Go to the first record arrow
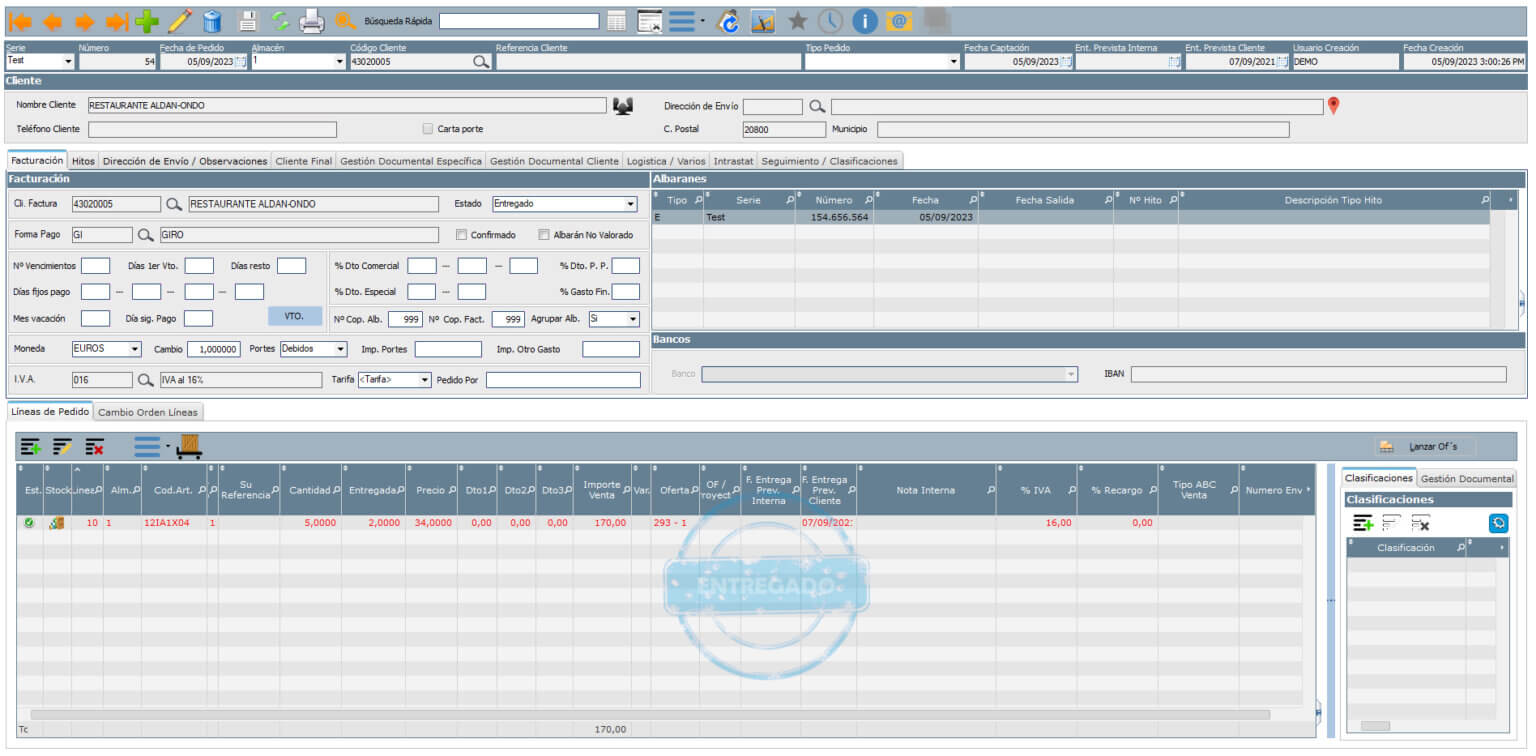This screenshot has height=756, width=1536. [x=19, y=20]
